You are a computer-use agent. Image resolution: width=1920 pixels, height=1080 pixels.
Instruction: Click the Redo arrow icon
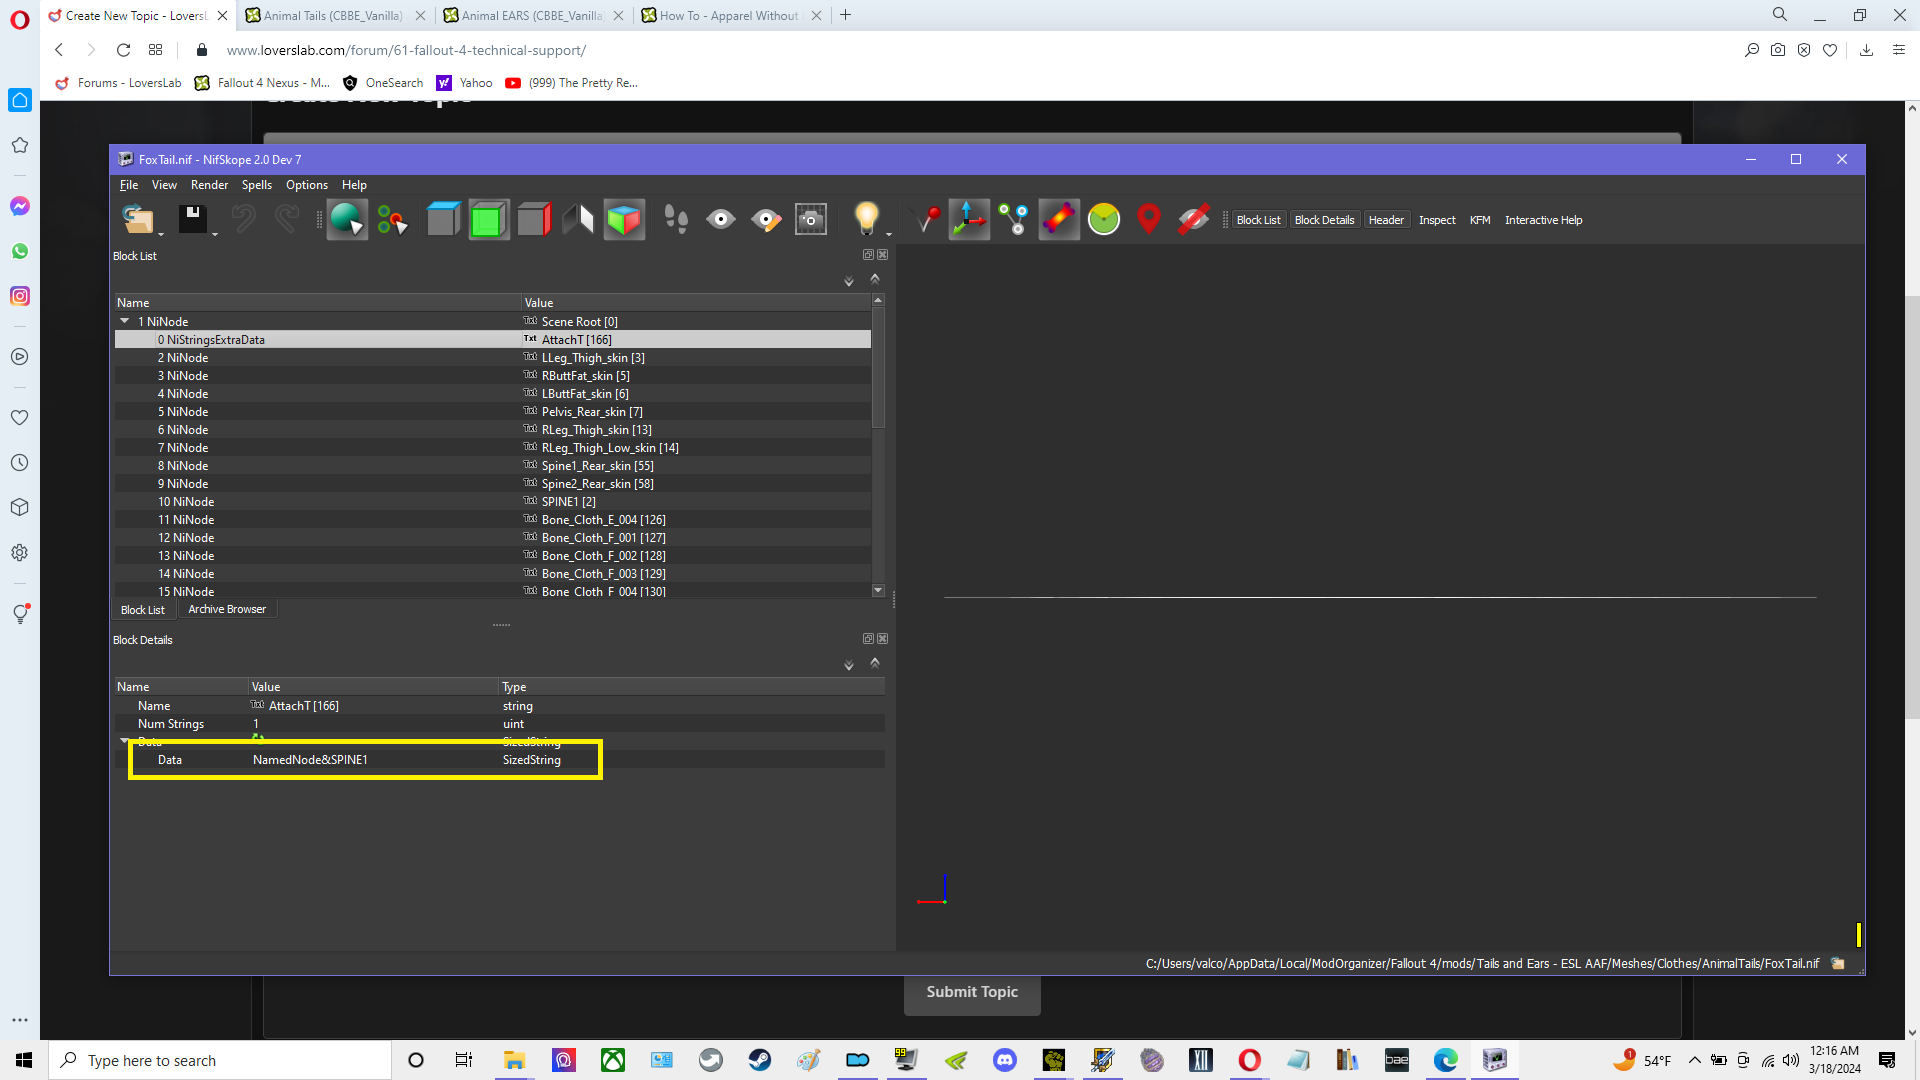click(287, 219)
